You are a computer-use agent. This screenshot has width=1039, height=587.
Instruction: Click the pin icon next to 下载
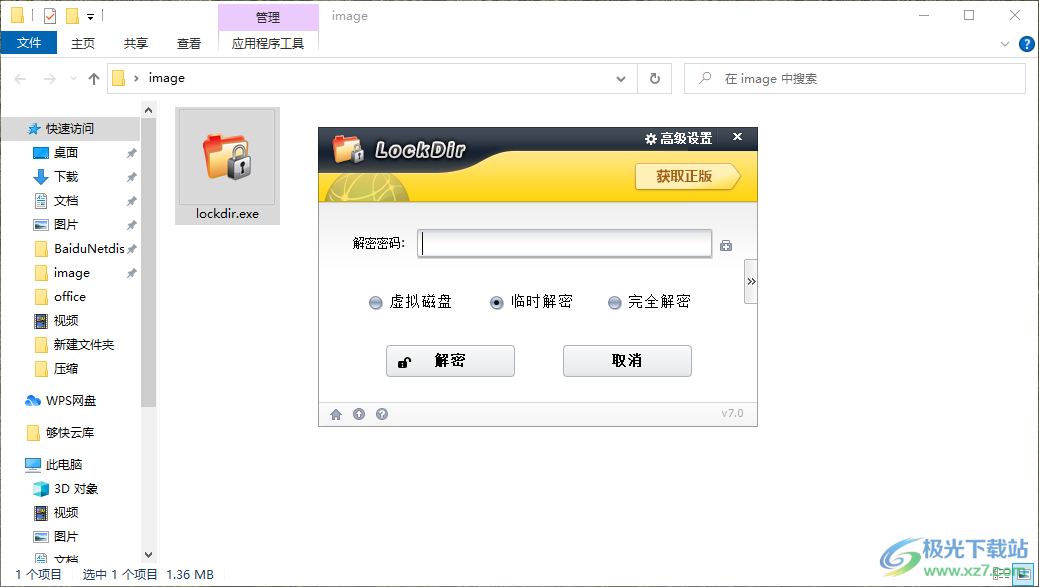(131, 177)
